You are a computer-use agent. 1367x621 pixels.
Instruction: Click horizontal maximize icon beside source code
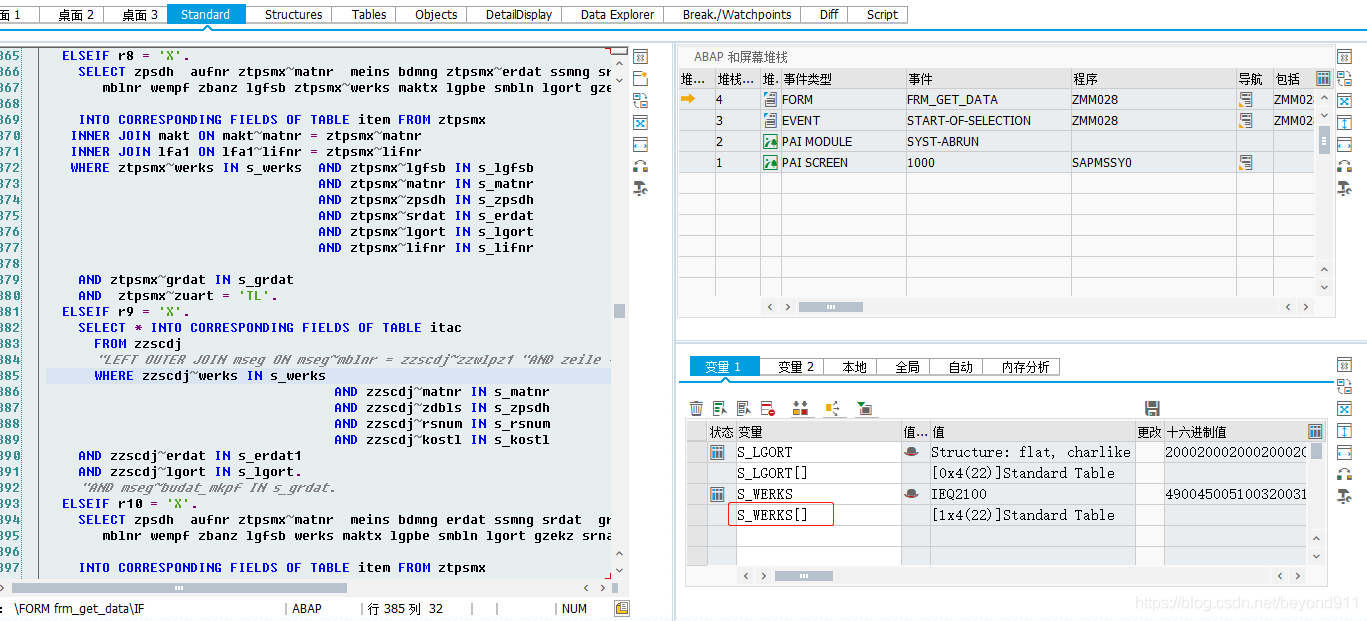(641, 144)
